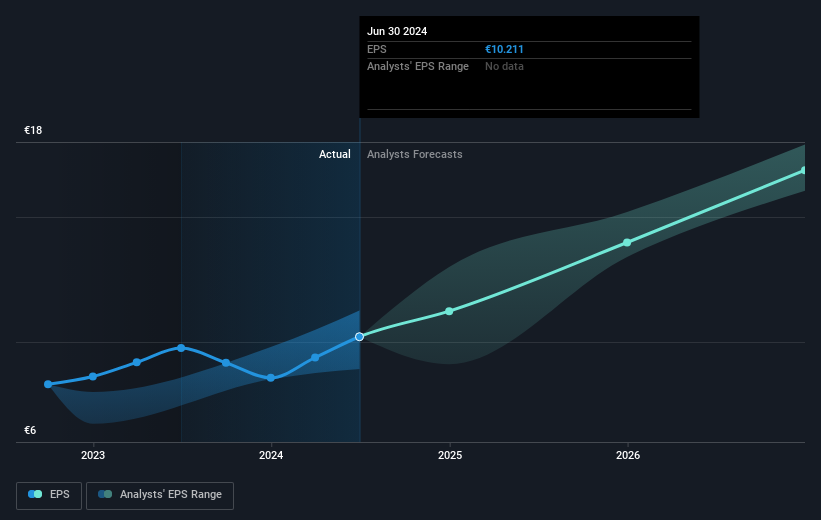Screen dimensions: 821x520
Task: Click the '€6' y-axis label
Action: tap(30, 430)
